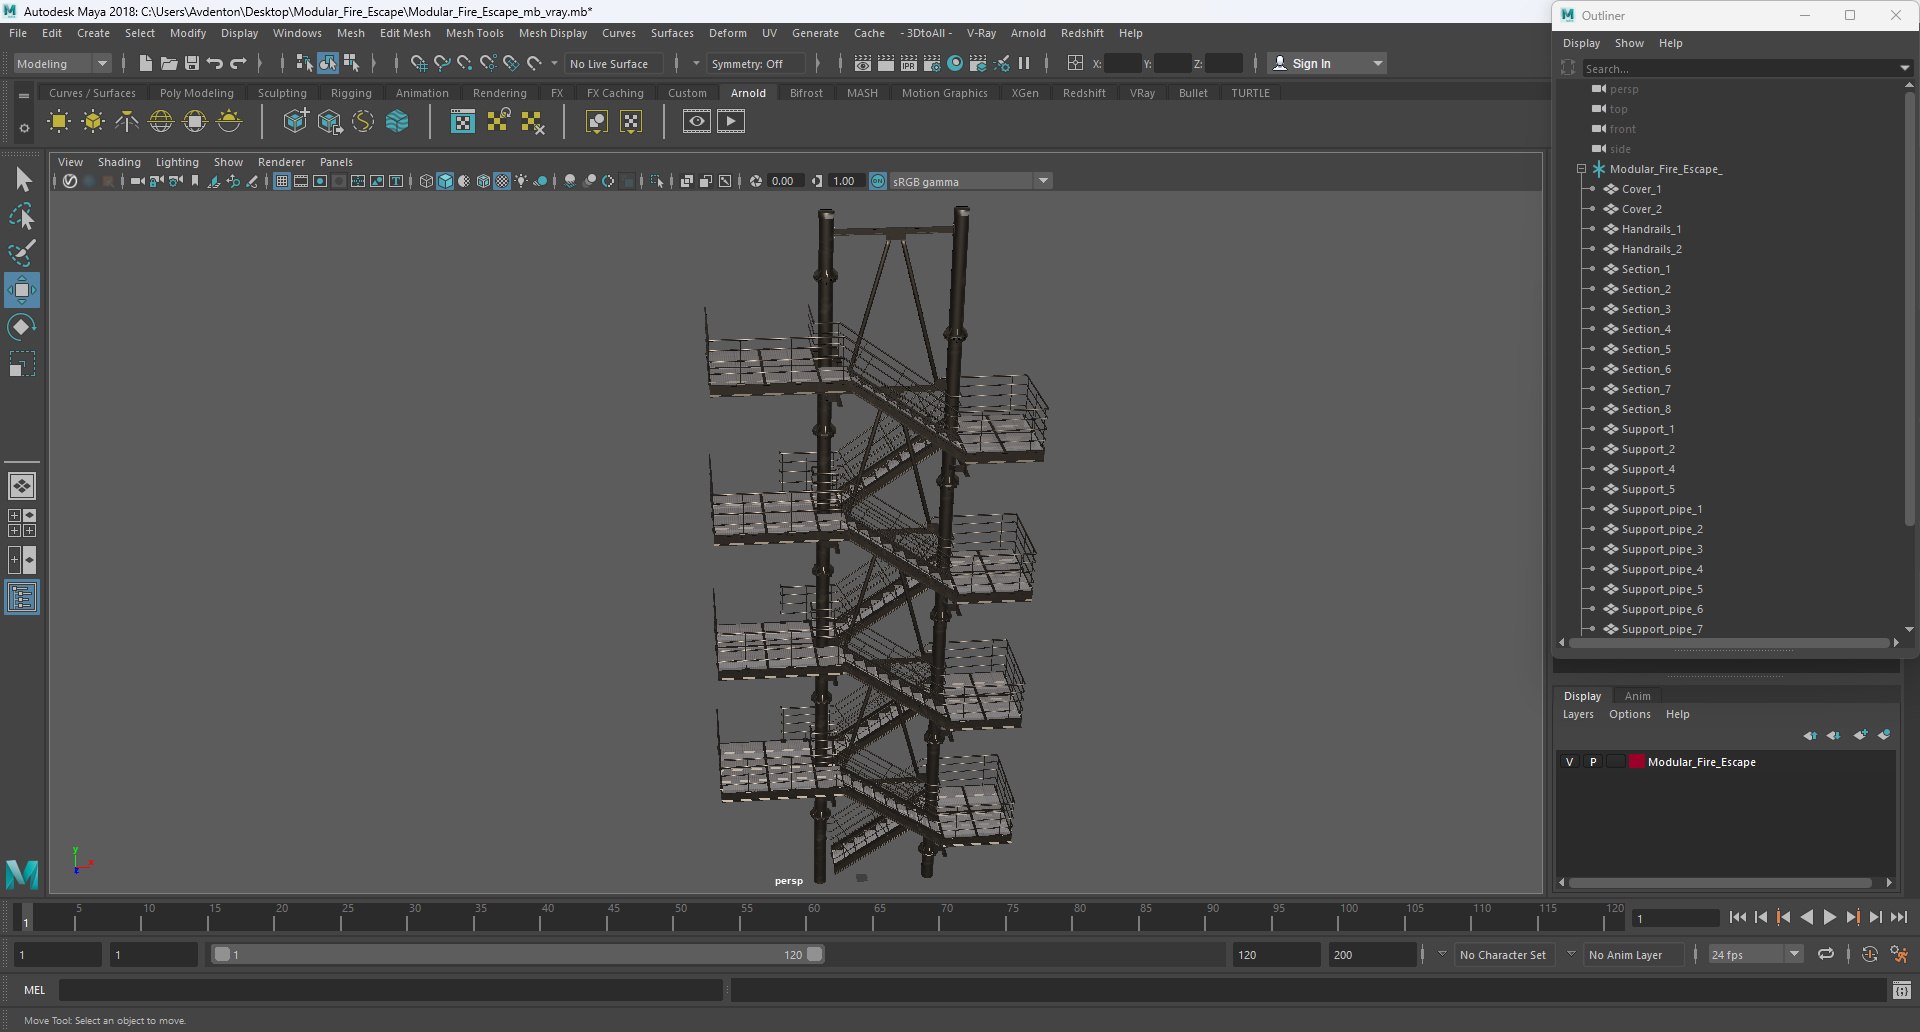Collapse the Modular_Fire_Escape_ group in Outliner
Image resolution: width=1920 pixels, height=1032 pixels.
[1581, 169]
